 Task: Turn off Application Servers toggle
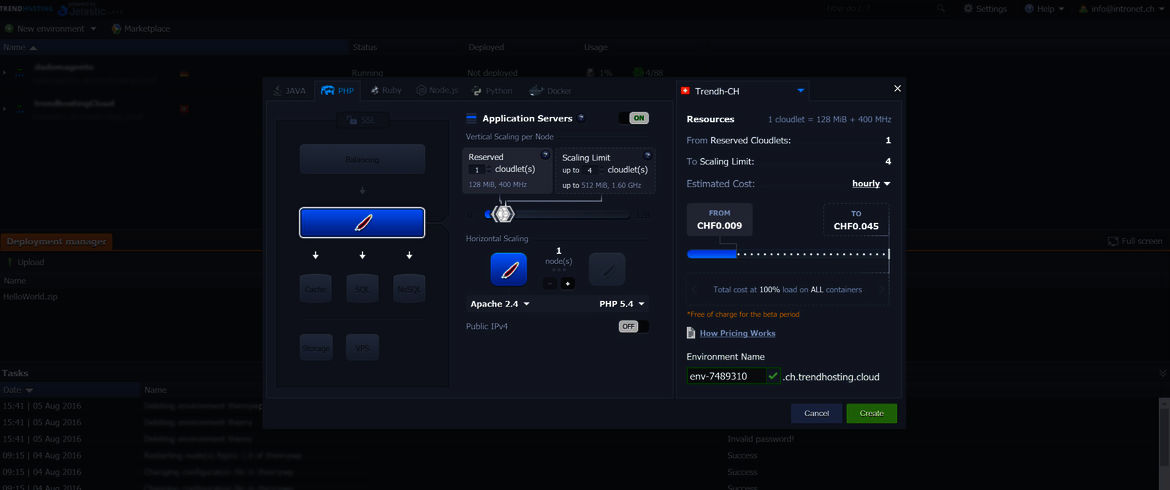(634, 118)
